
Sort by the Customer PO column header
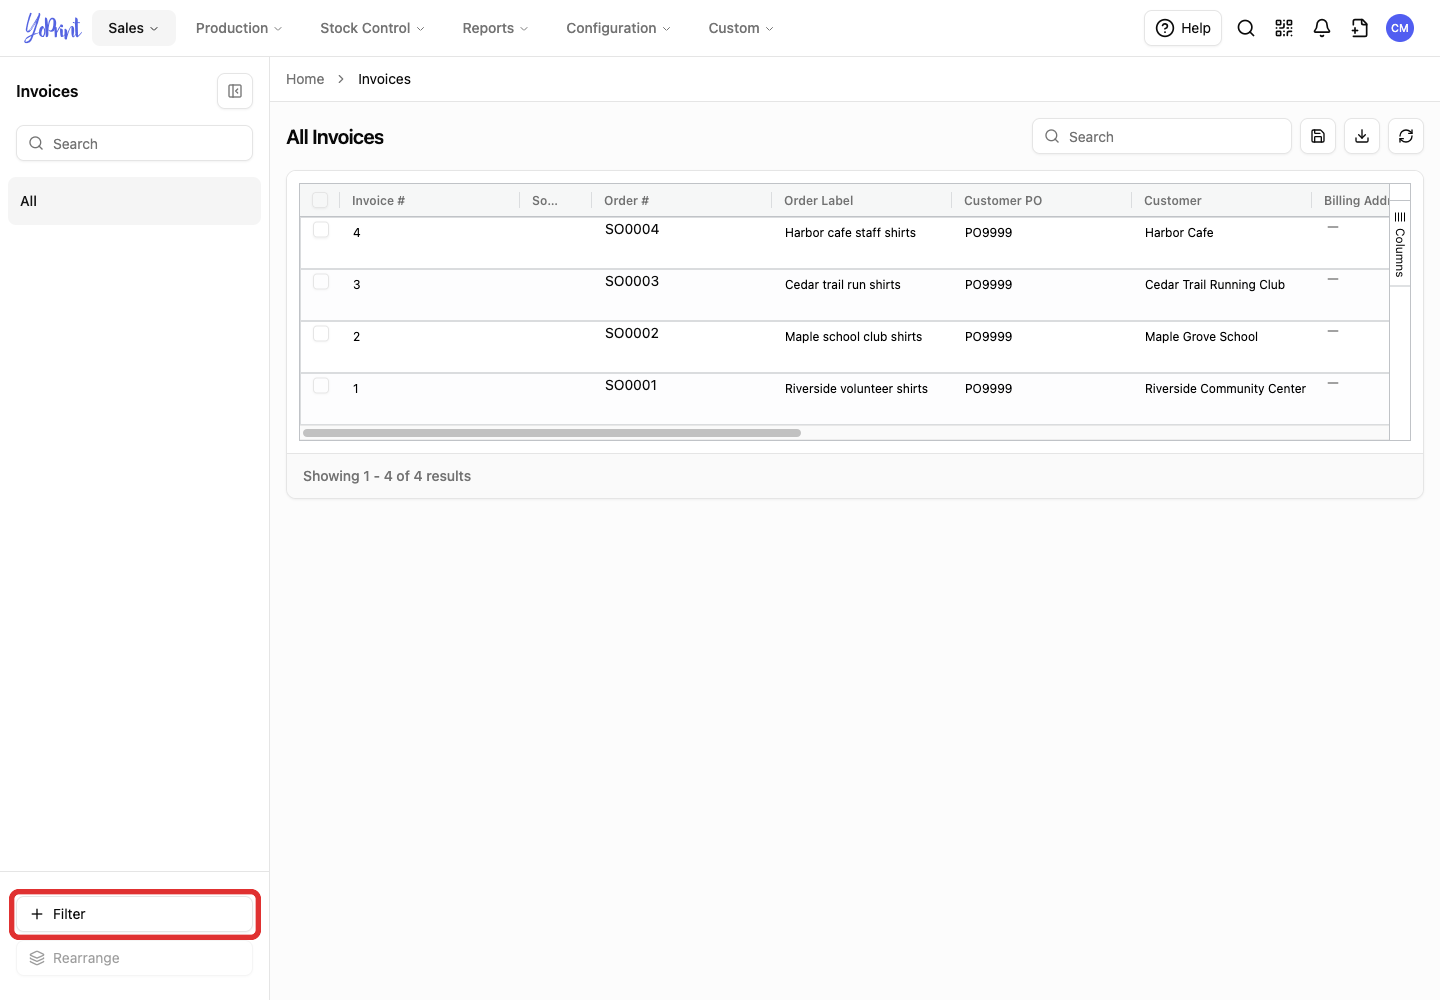coord(1003,201)
